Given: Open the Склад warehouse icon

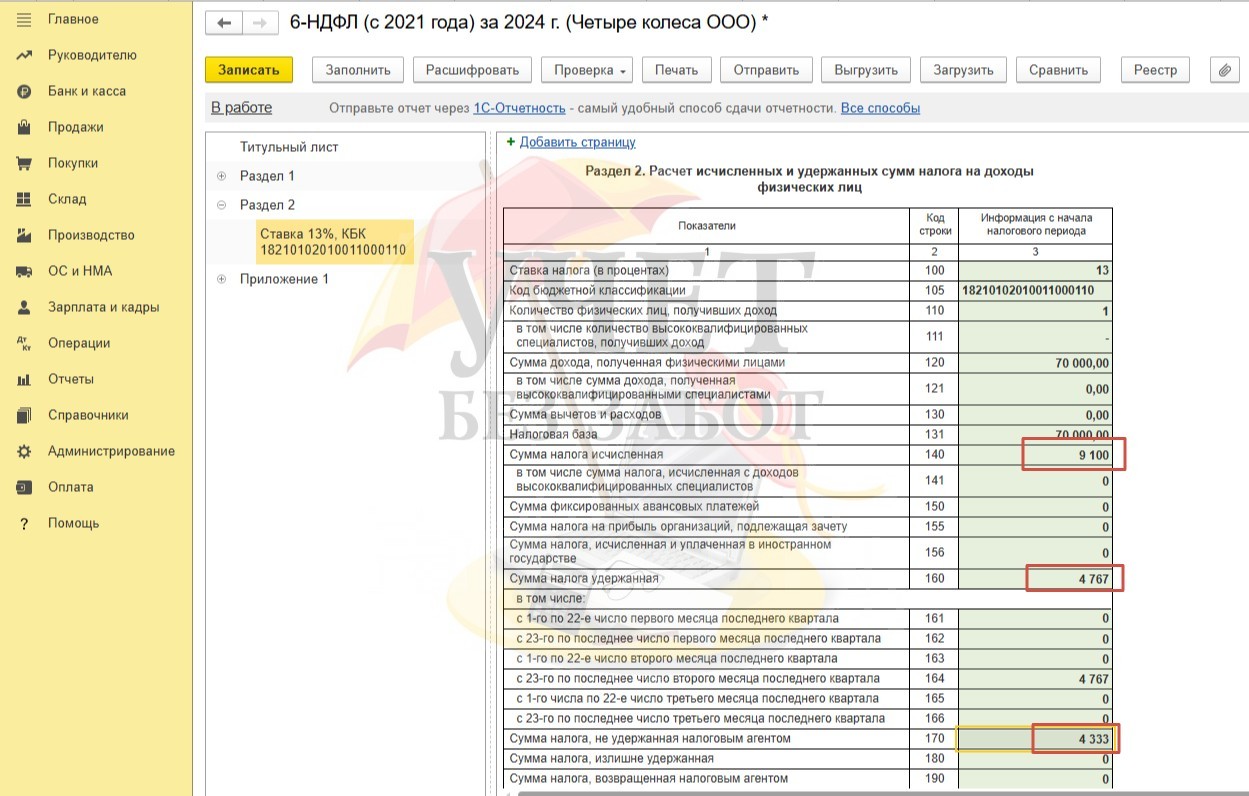Looking at the screenshot, I should click(x=25, y=199).
